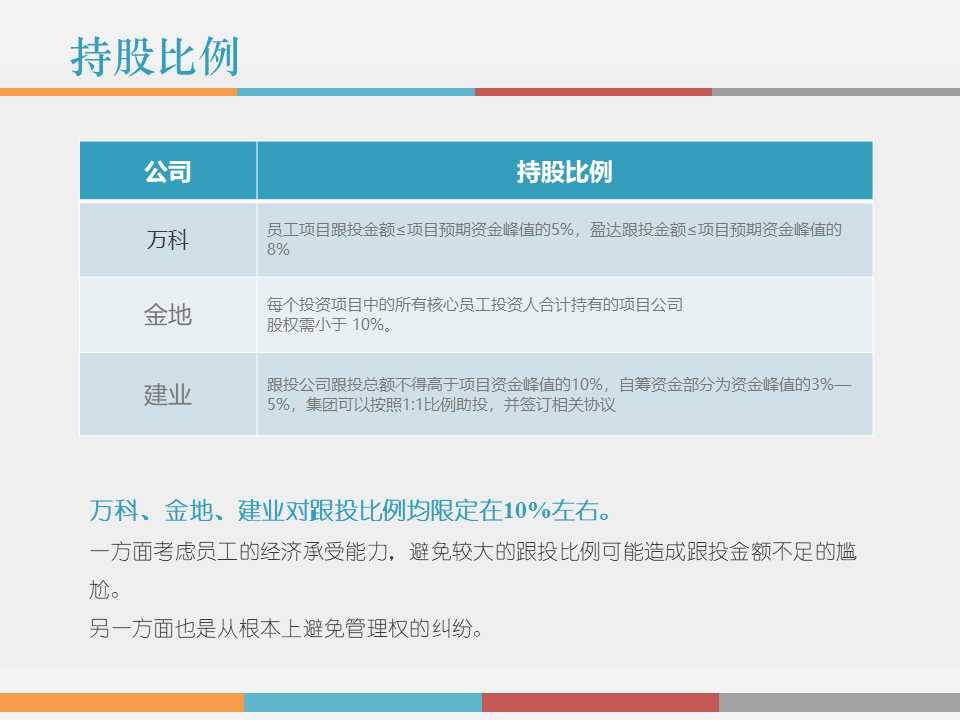This screenshot has width=960, height=720.
Task: Click the 建业 row label cell
Action: pyautogui.click(x=167, y=393)
